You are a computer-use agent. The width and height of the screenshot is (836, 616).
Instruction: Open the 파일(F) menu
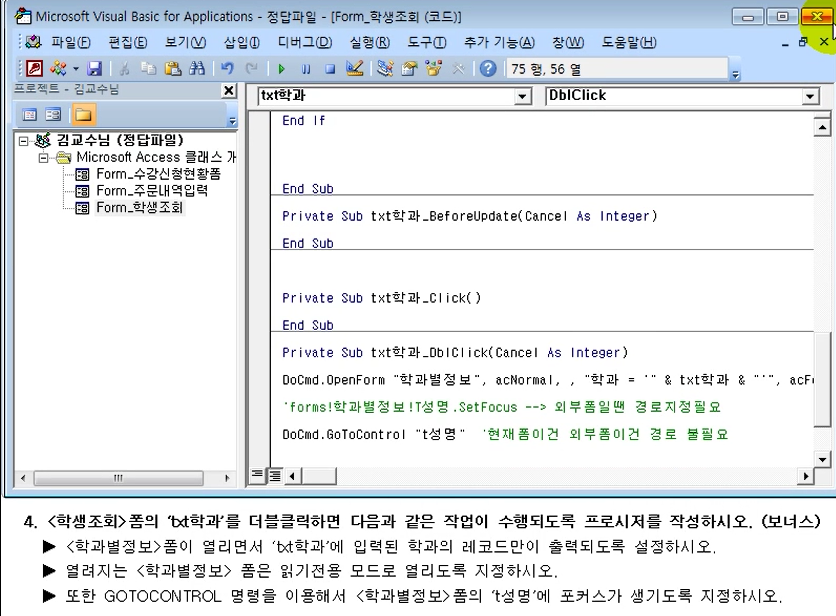click(71, 42)
